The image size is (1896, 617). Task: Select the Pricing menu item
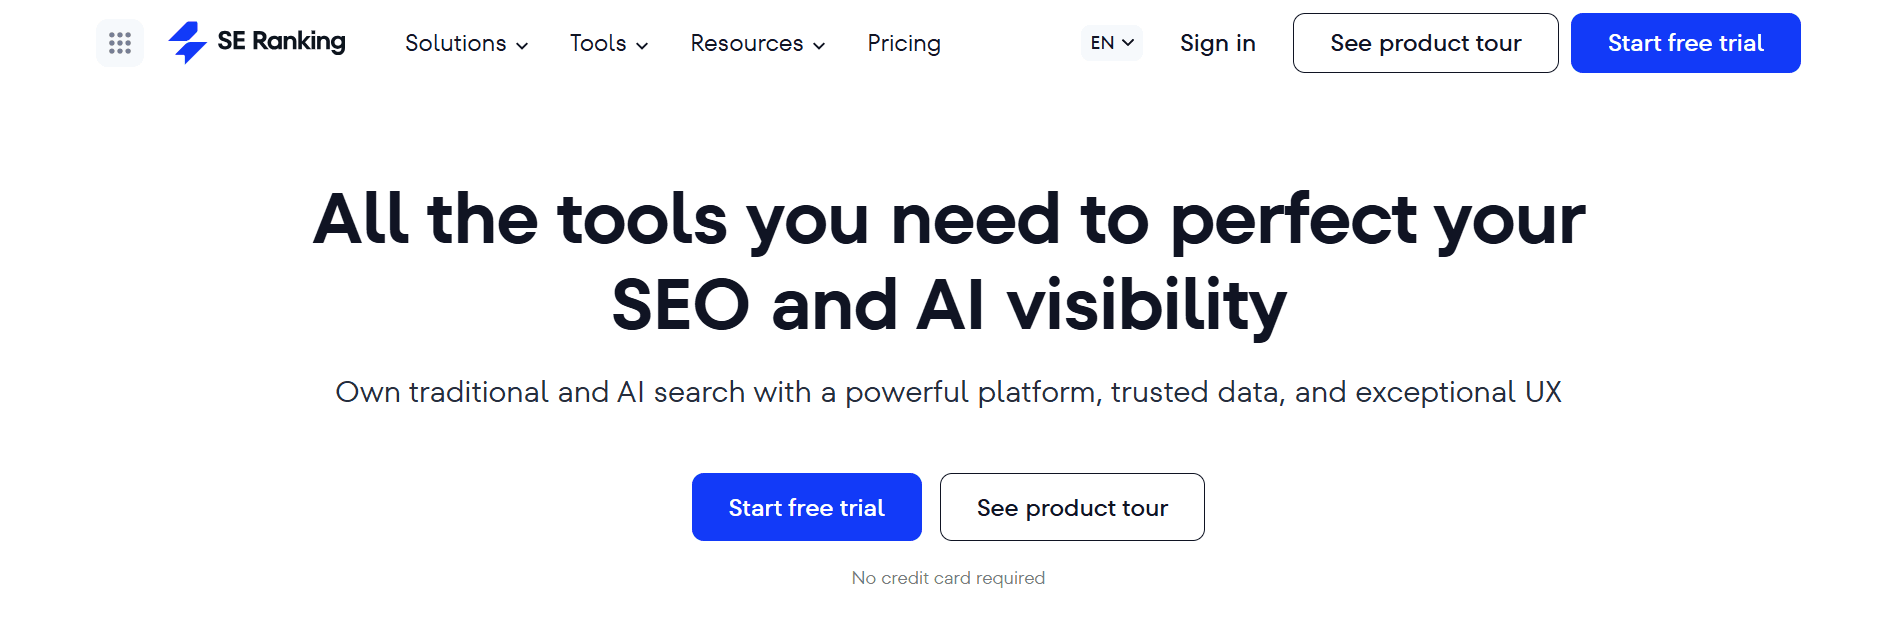coord(903,44)
